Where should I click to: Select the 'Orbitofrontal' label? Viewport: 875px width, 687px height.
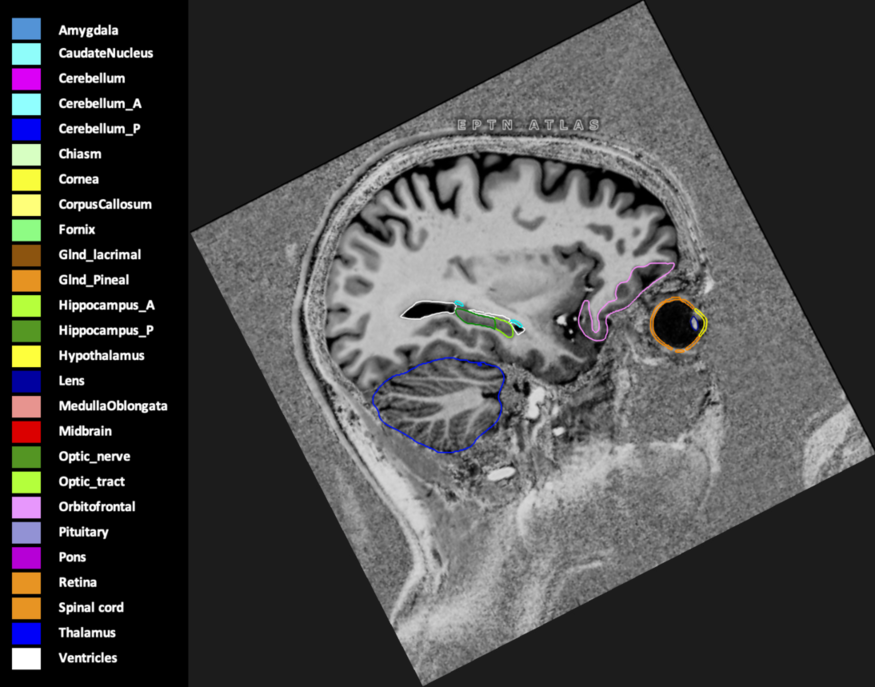[x=97, y=507]
